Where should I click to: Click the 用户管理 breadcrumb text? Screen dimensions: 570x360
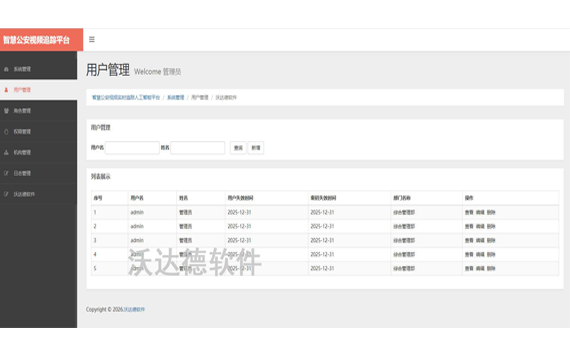(200, 97)
